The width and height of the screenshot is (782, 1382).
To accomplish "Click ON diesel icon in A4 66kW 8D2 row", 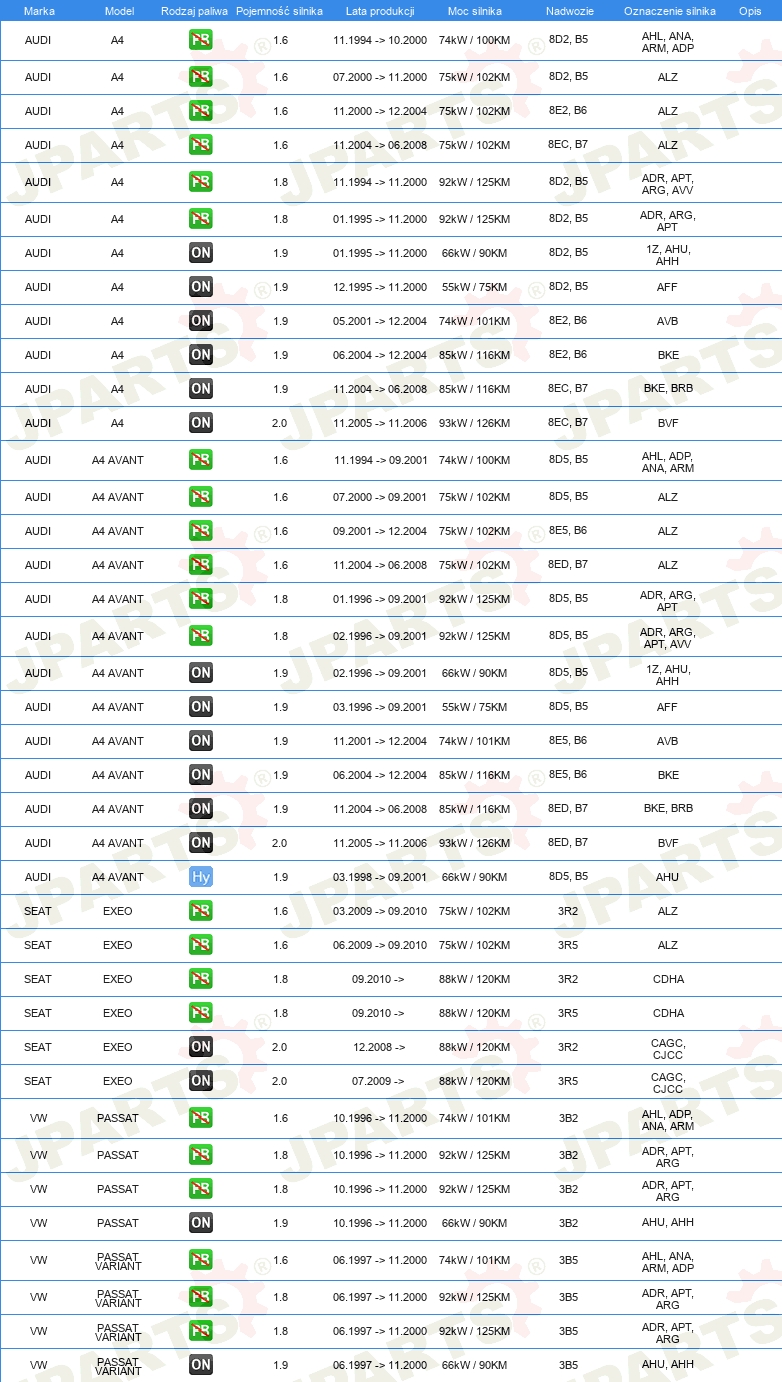I will pos(201,253).
